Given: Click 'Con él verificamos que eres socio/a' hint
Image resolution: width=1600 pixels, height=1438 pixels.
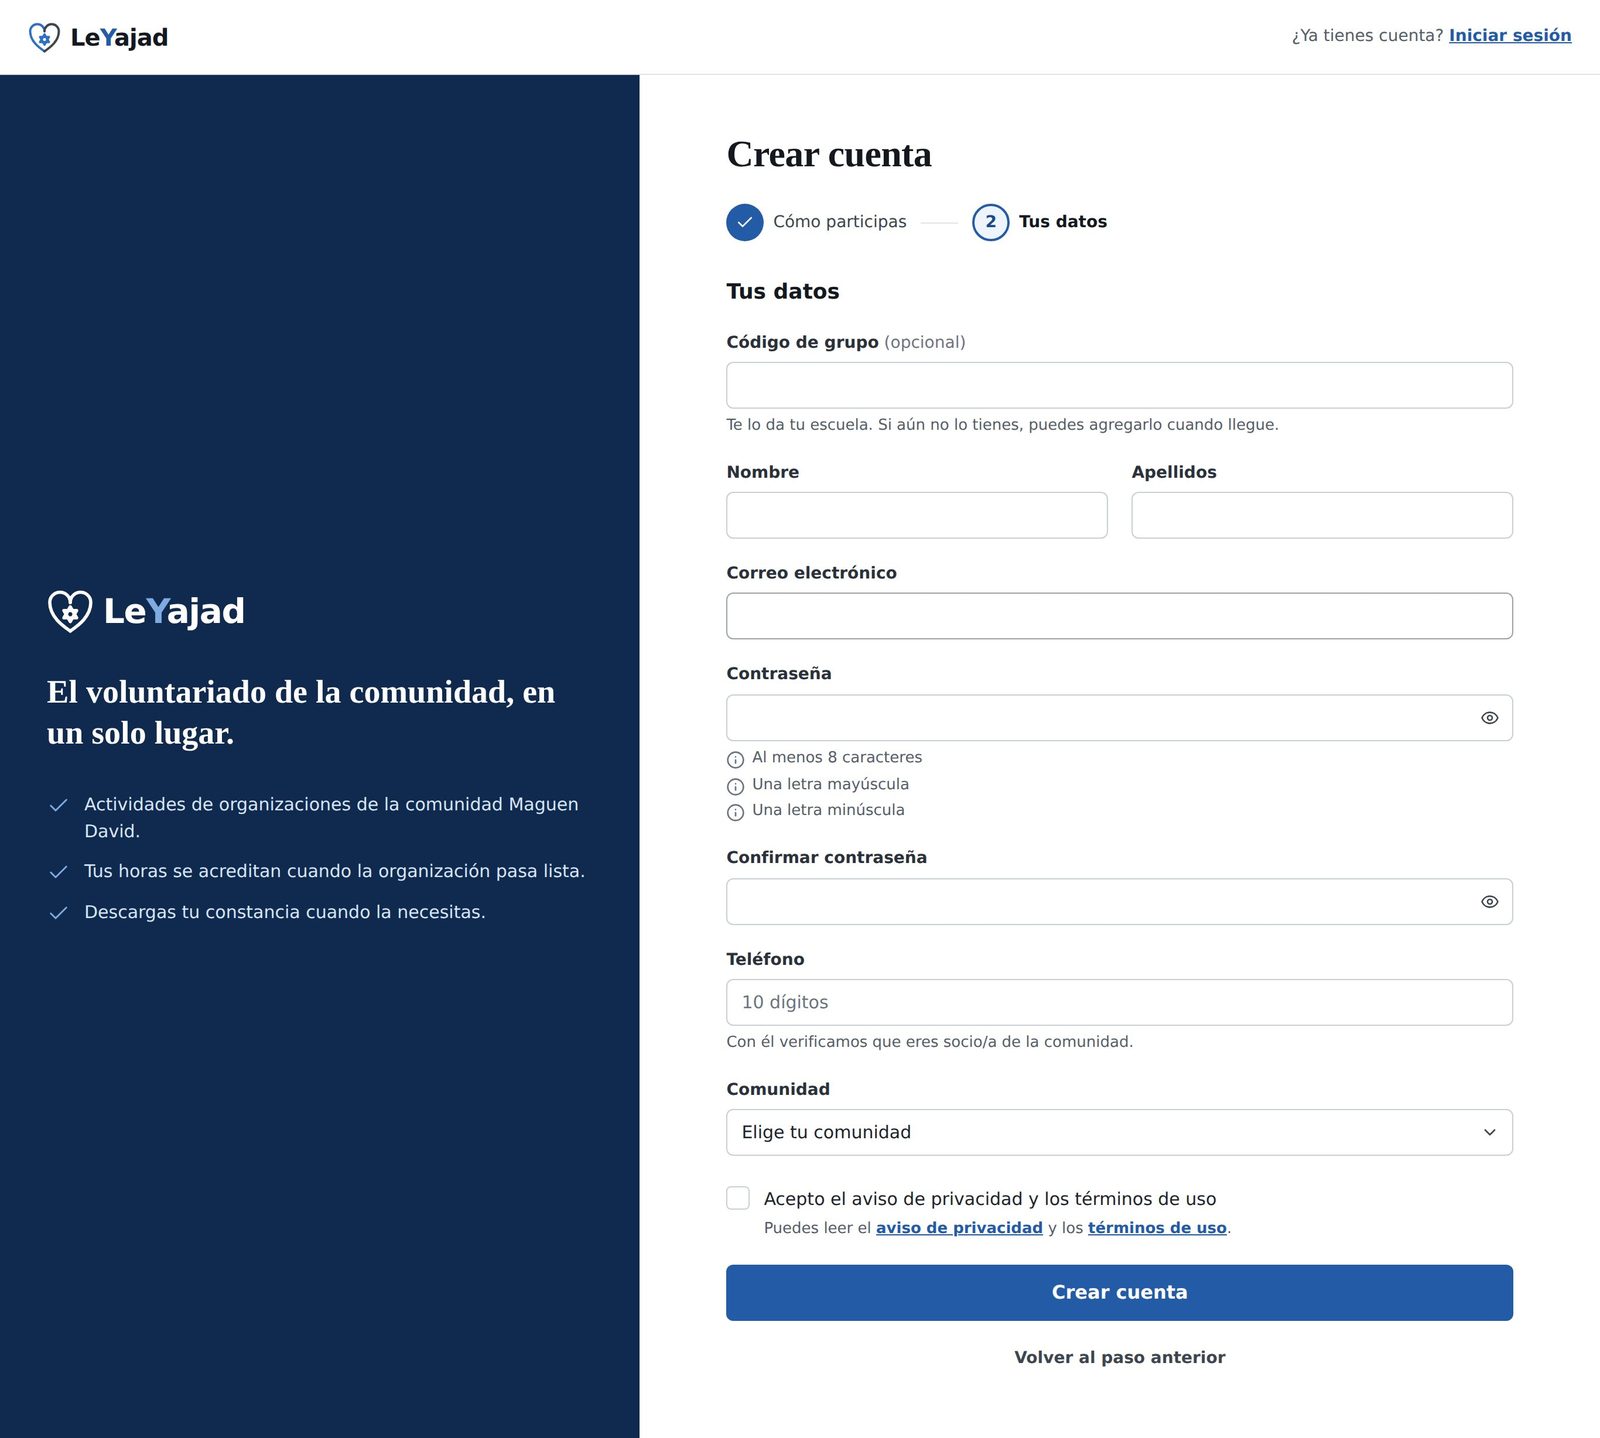Looking at the screenshot, I should pos(929,1042).
